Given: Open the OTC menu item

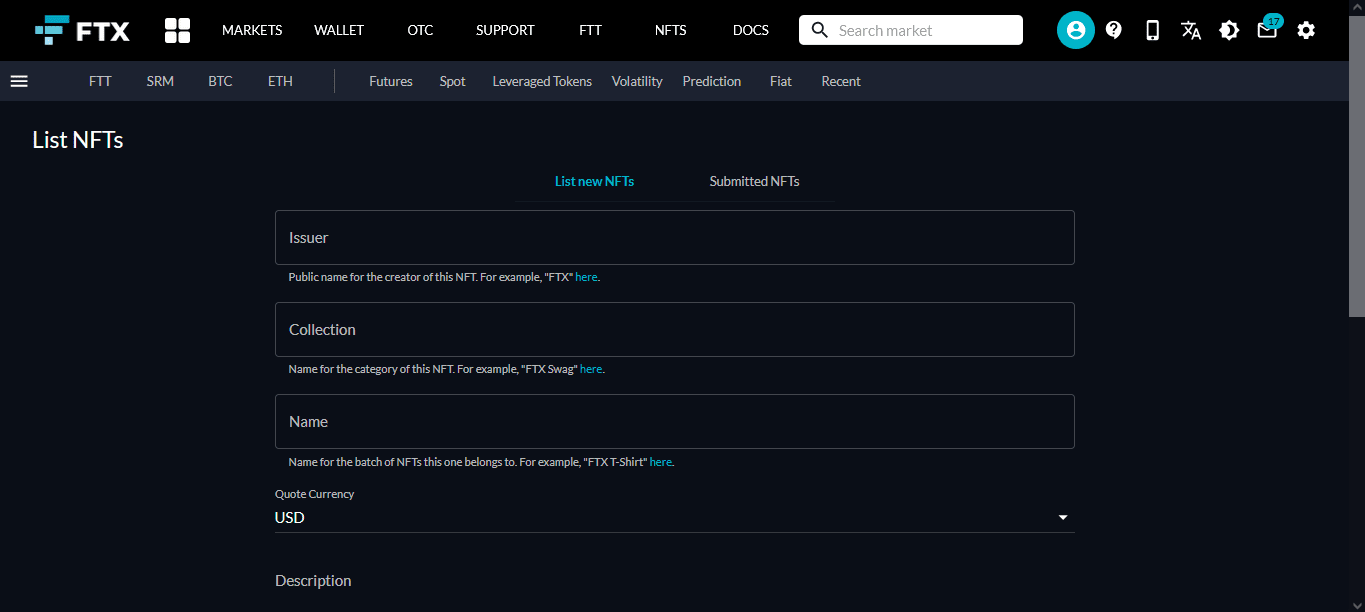Looking at the screenshot, I should 420,30.
